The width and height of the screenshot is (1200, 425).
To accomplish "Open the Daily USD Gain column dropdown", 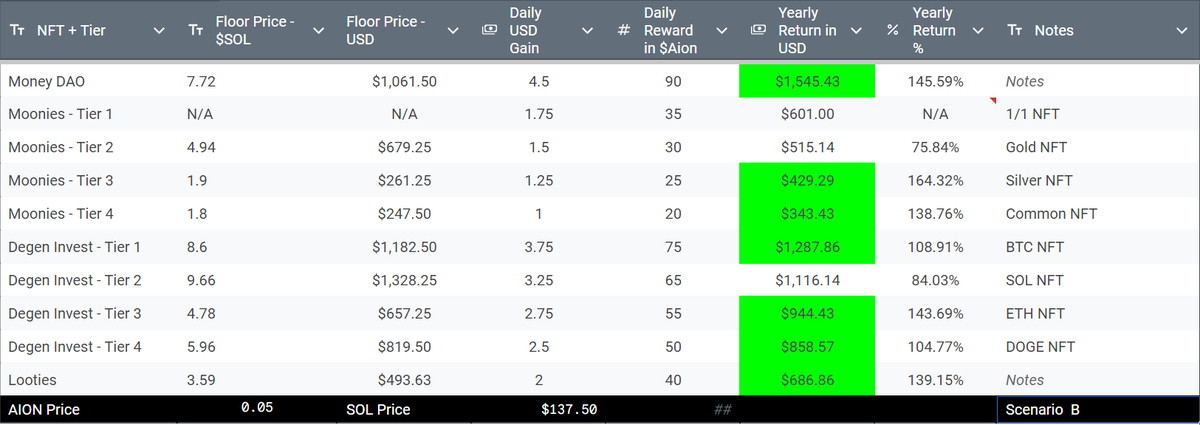I will pos(588,31).
